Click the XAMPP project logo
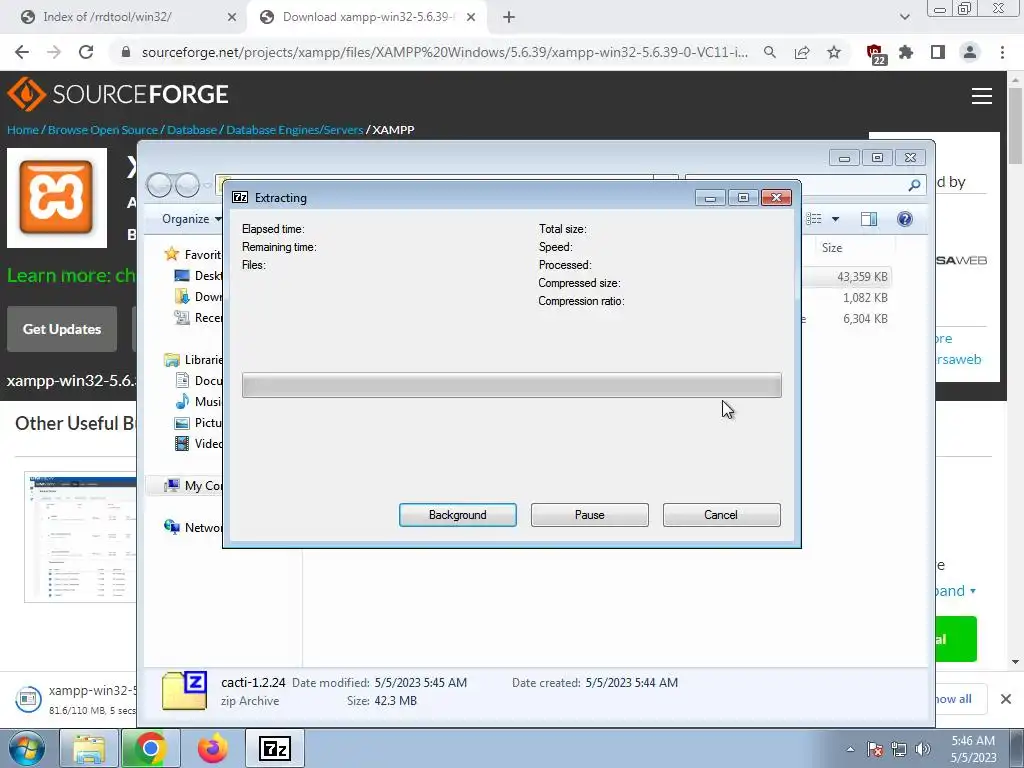The height and width of the screenshot is (768, 1024). pyautogui.click(x=57, y=198)
